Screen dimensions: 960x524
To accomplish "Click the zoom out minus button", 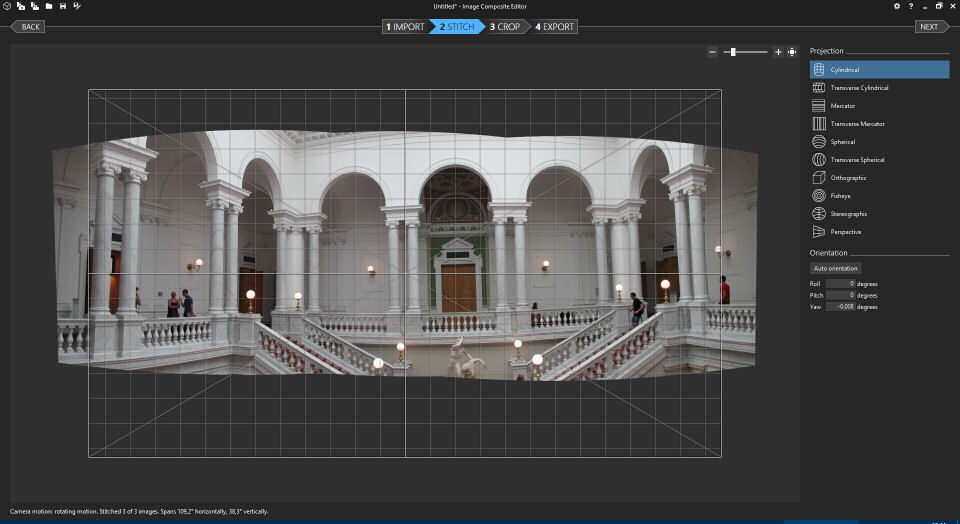I will pos(712,52).
